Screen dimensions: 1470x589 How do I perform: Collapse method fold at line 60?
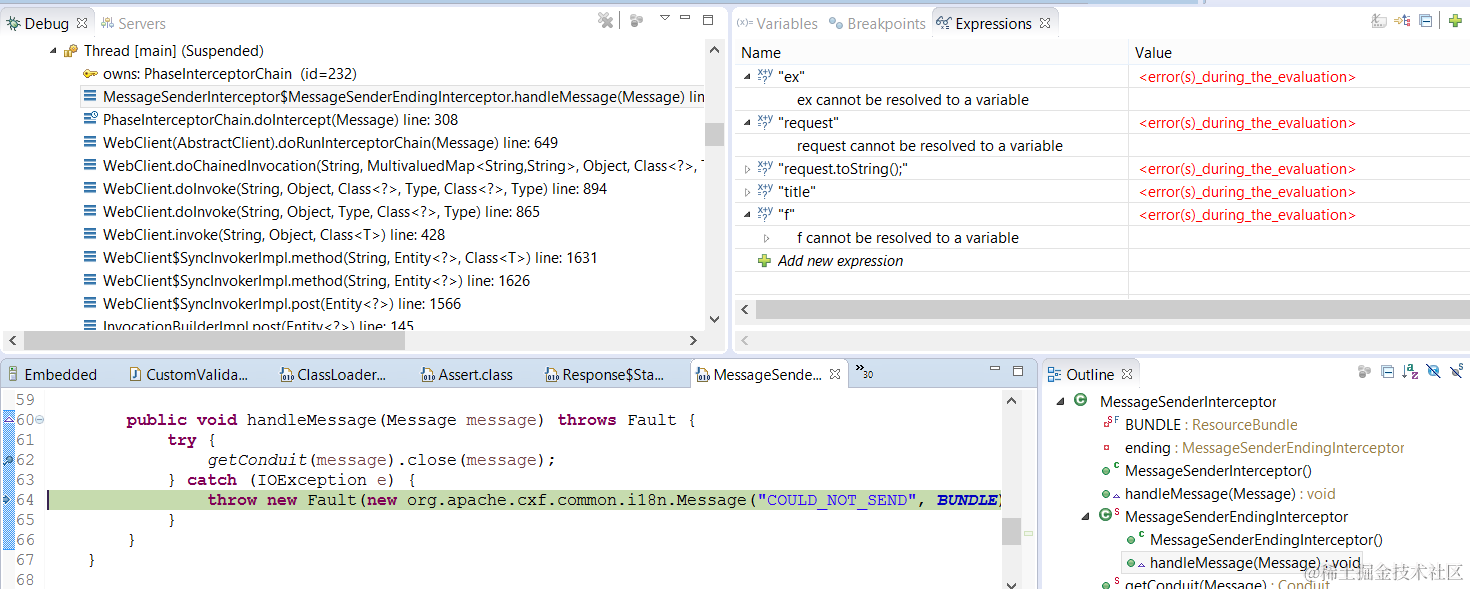(x=39, y=420)
